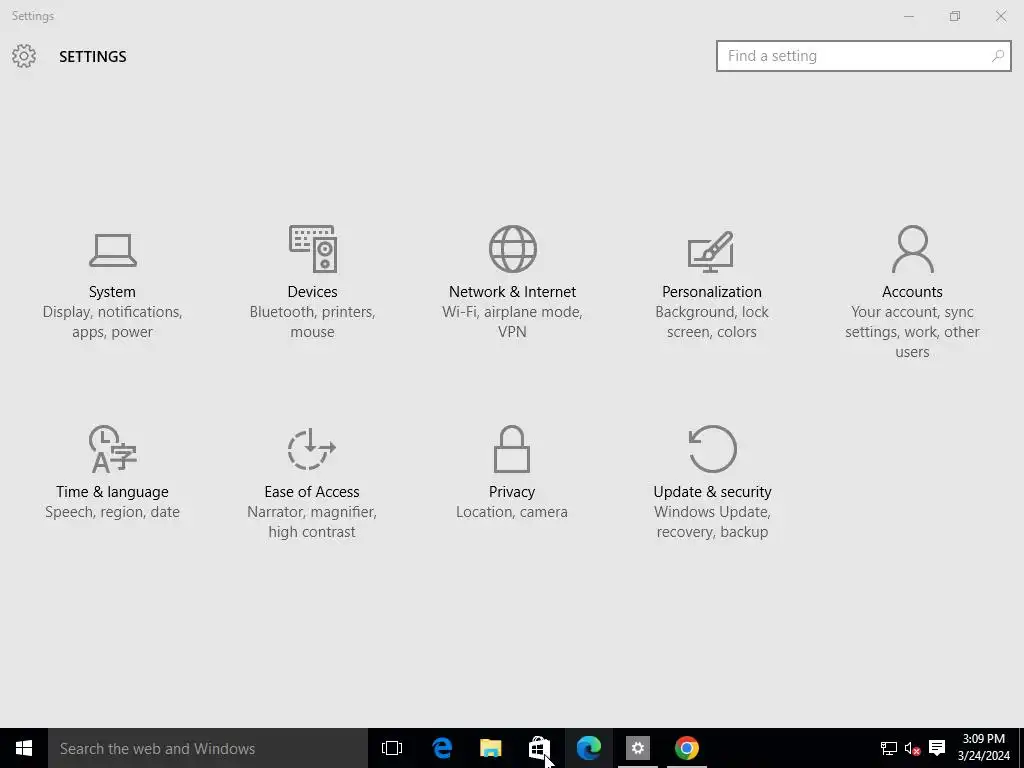
Task: Open the Devices keyboard and speaker icon
Action: [x=313, y=249]
